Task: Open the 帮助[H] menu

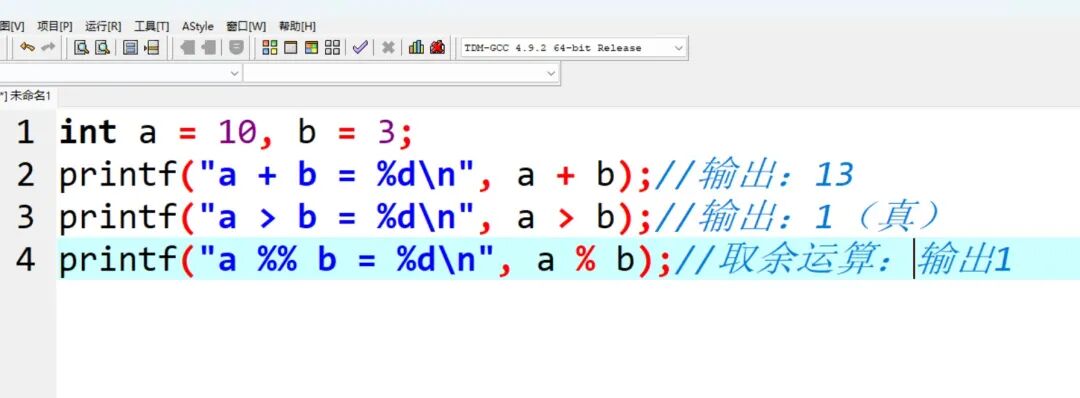Action: (298, 26)
